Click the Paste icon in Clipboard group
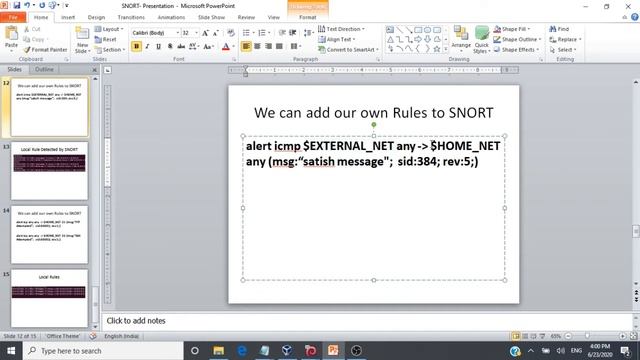Image resolution: width=640 pixels, height=360 pixels. 11,33
